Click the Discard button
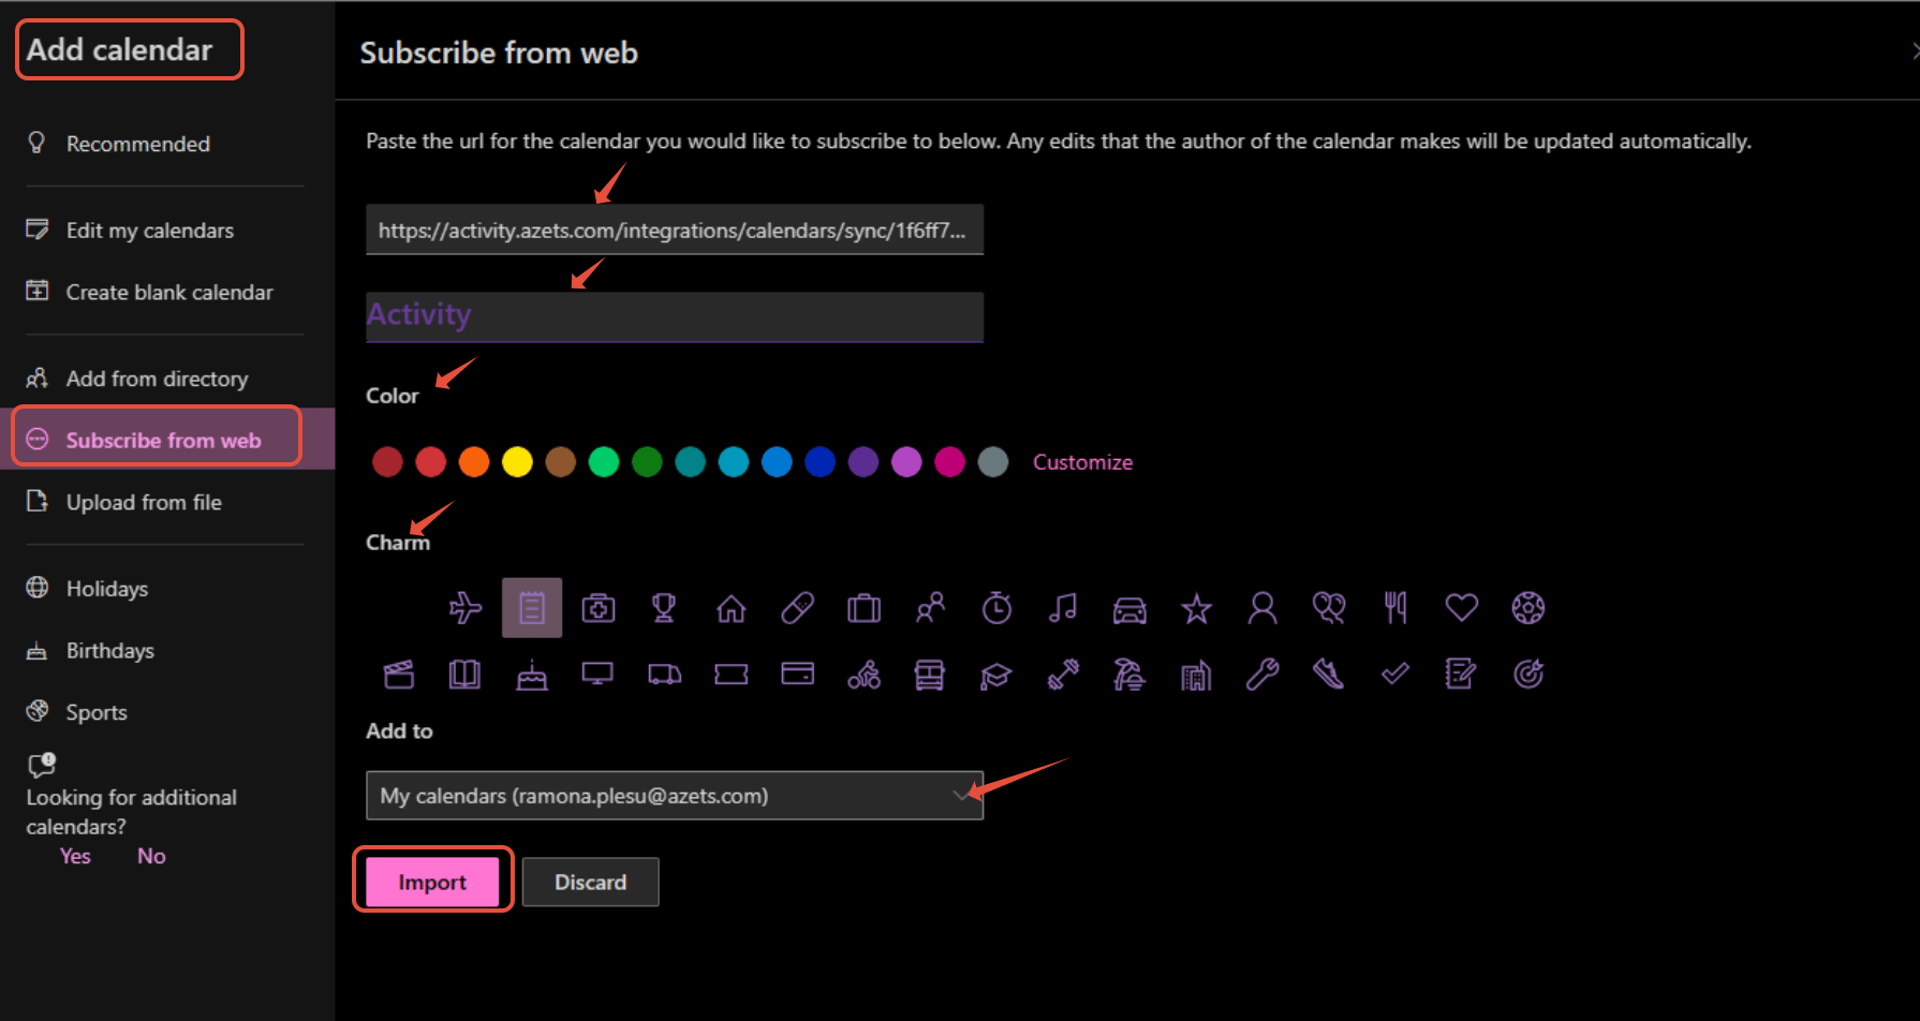Viewport: 1920px width, 1021px height. [x=590, y=882]
